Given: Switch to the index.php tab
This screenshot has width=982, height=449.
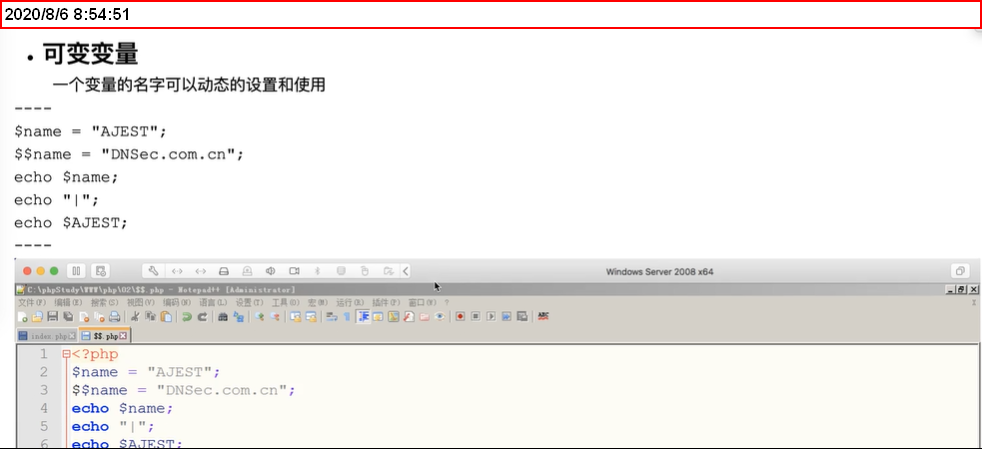Looking at the screenshot, I should [x=47, y=336].
